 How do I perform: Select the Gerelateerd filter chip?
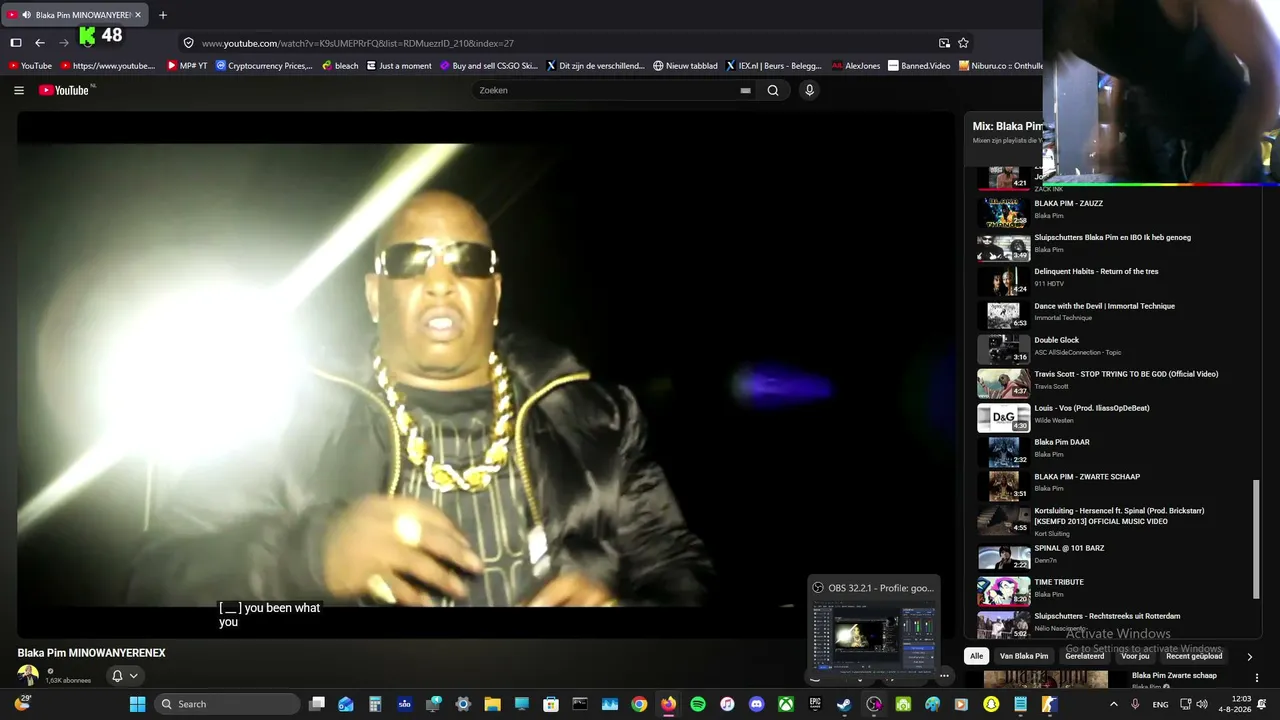[1085, 656]
